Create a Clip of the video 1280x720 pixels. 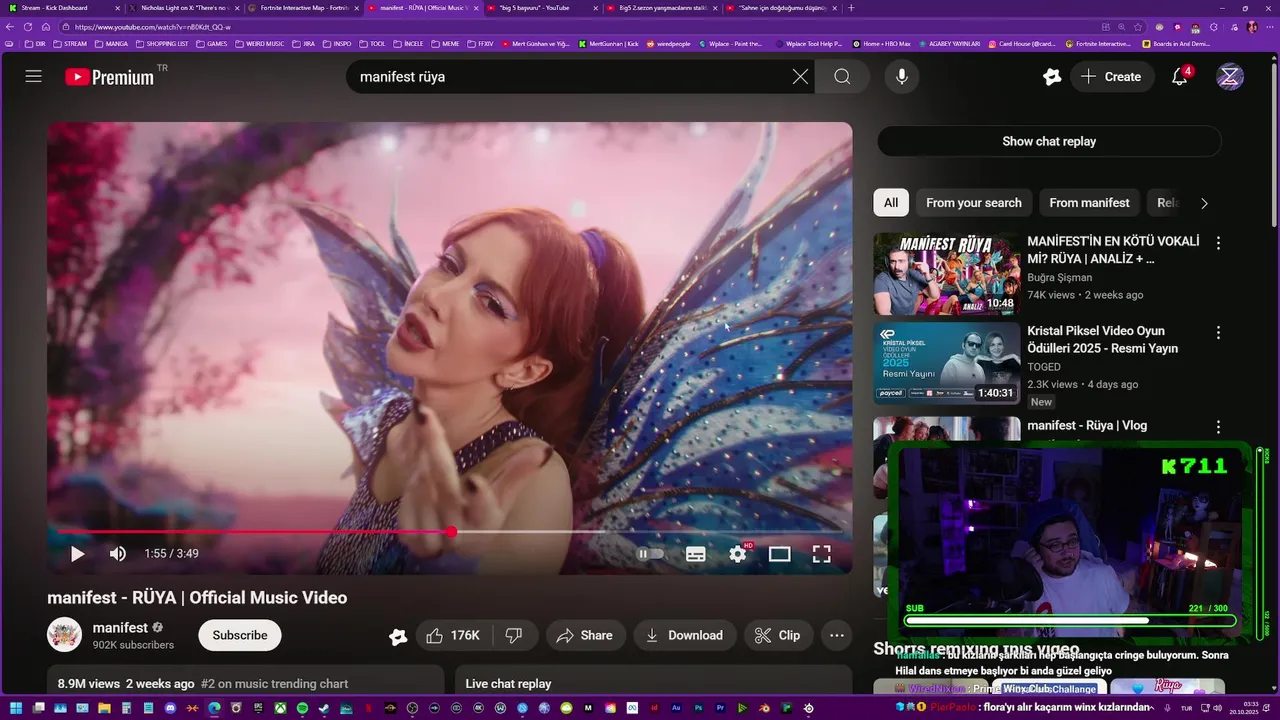[778, 636]
